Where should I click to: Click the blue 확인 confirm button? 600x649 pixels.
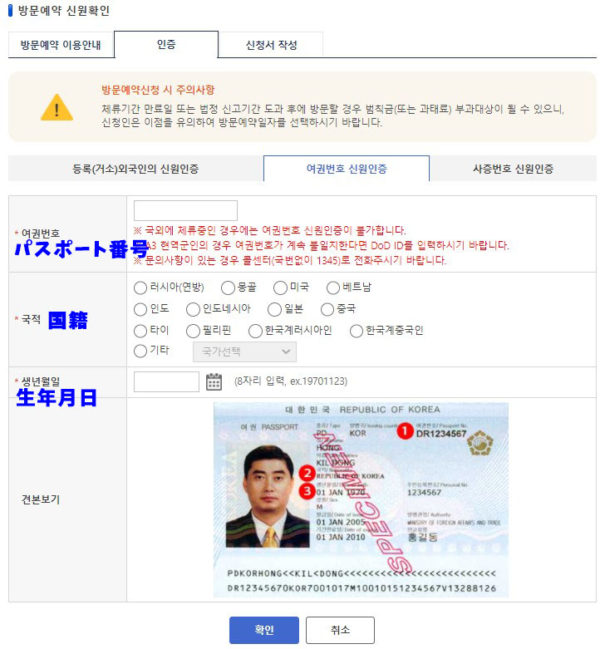(x=264, y=630)
